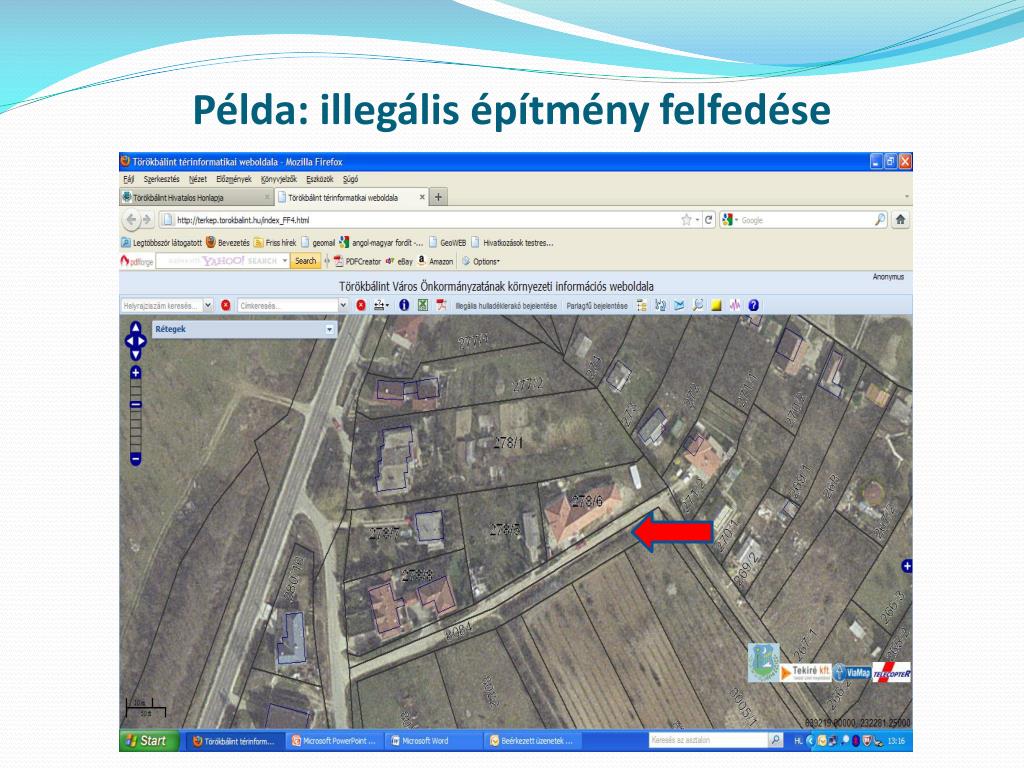The height and width of the screenshot is (768, 1024).
Task: Go to Firefox home page icon
Action: click(901, 220)
